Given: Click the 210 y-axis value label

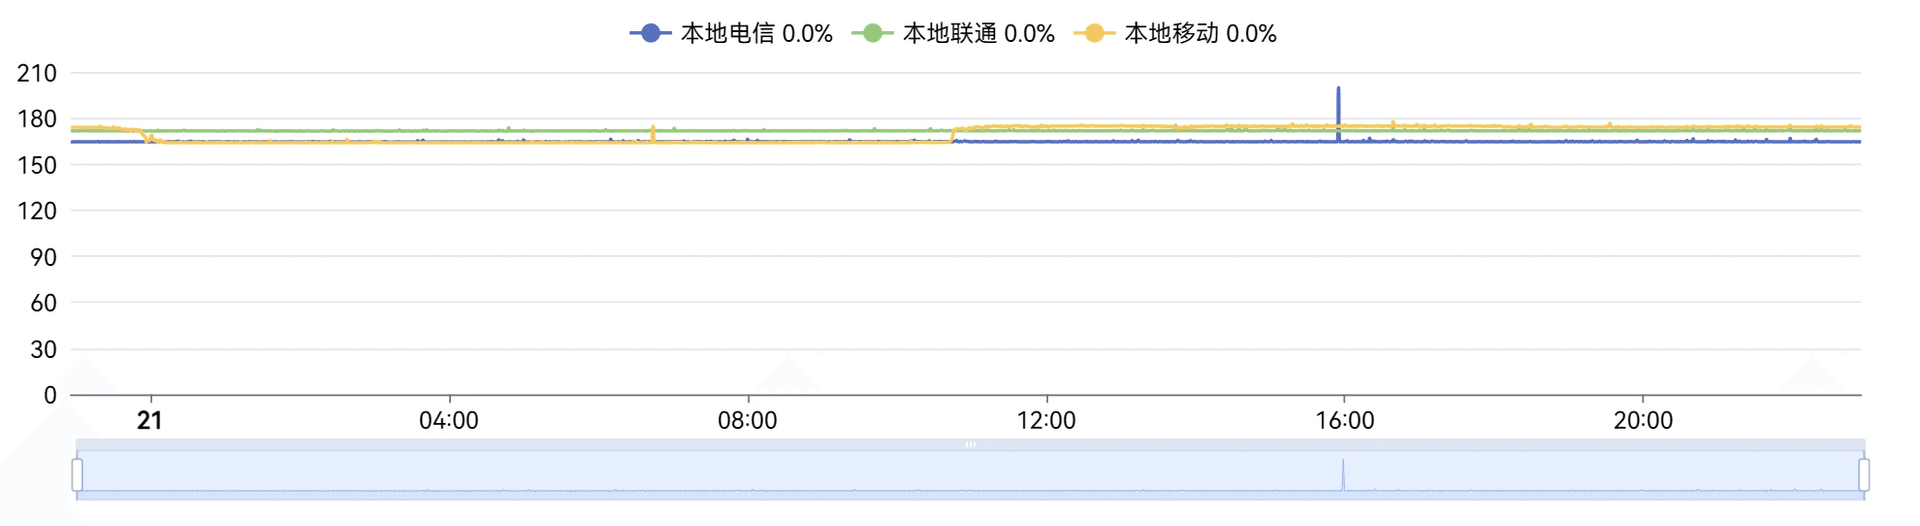Looking at the screenshot, I should point(37,73).
